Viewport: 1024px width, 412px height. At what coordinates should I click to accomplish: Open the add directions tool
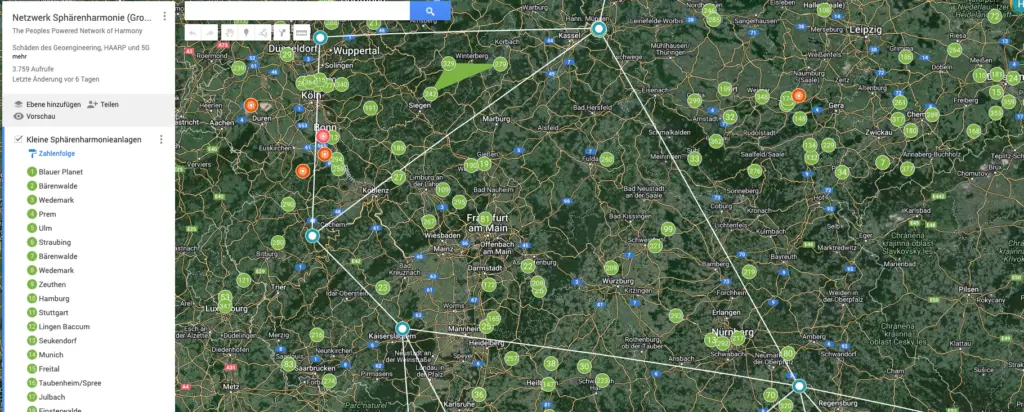click(x=282, y=33)
